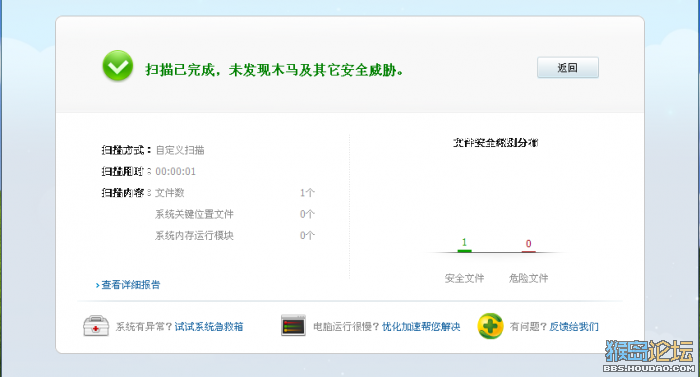
Task: Open the 优化加速帮您解决 link
Action: coord(421,327)
